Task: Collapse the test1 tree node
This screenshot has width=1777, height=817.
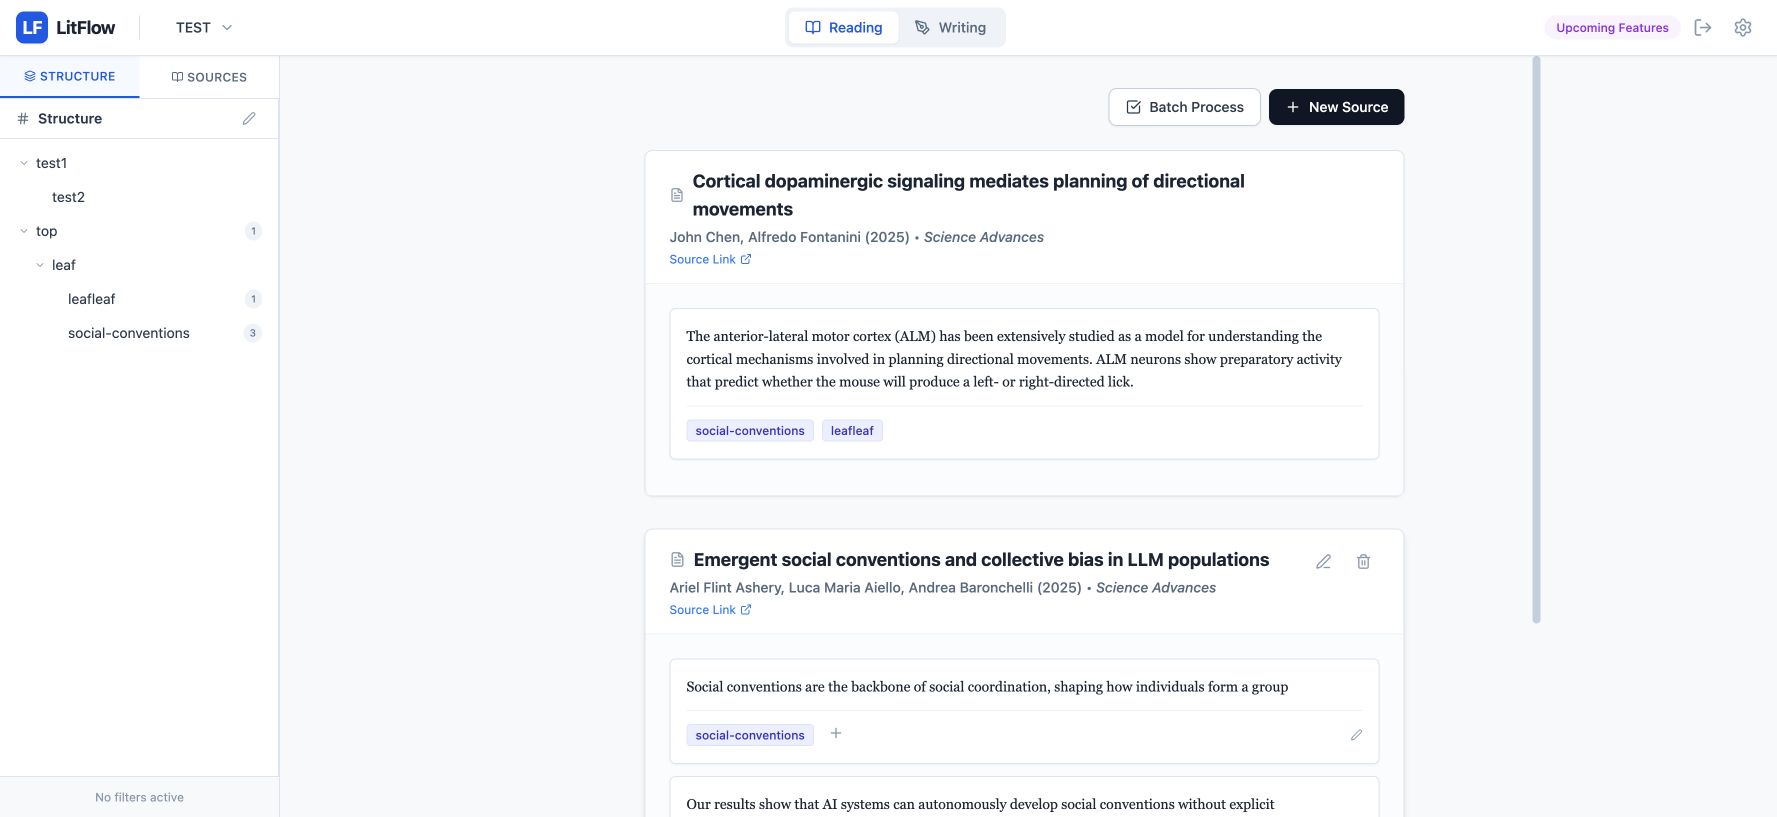Action: (24, 163)
